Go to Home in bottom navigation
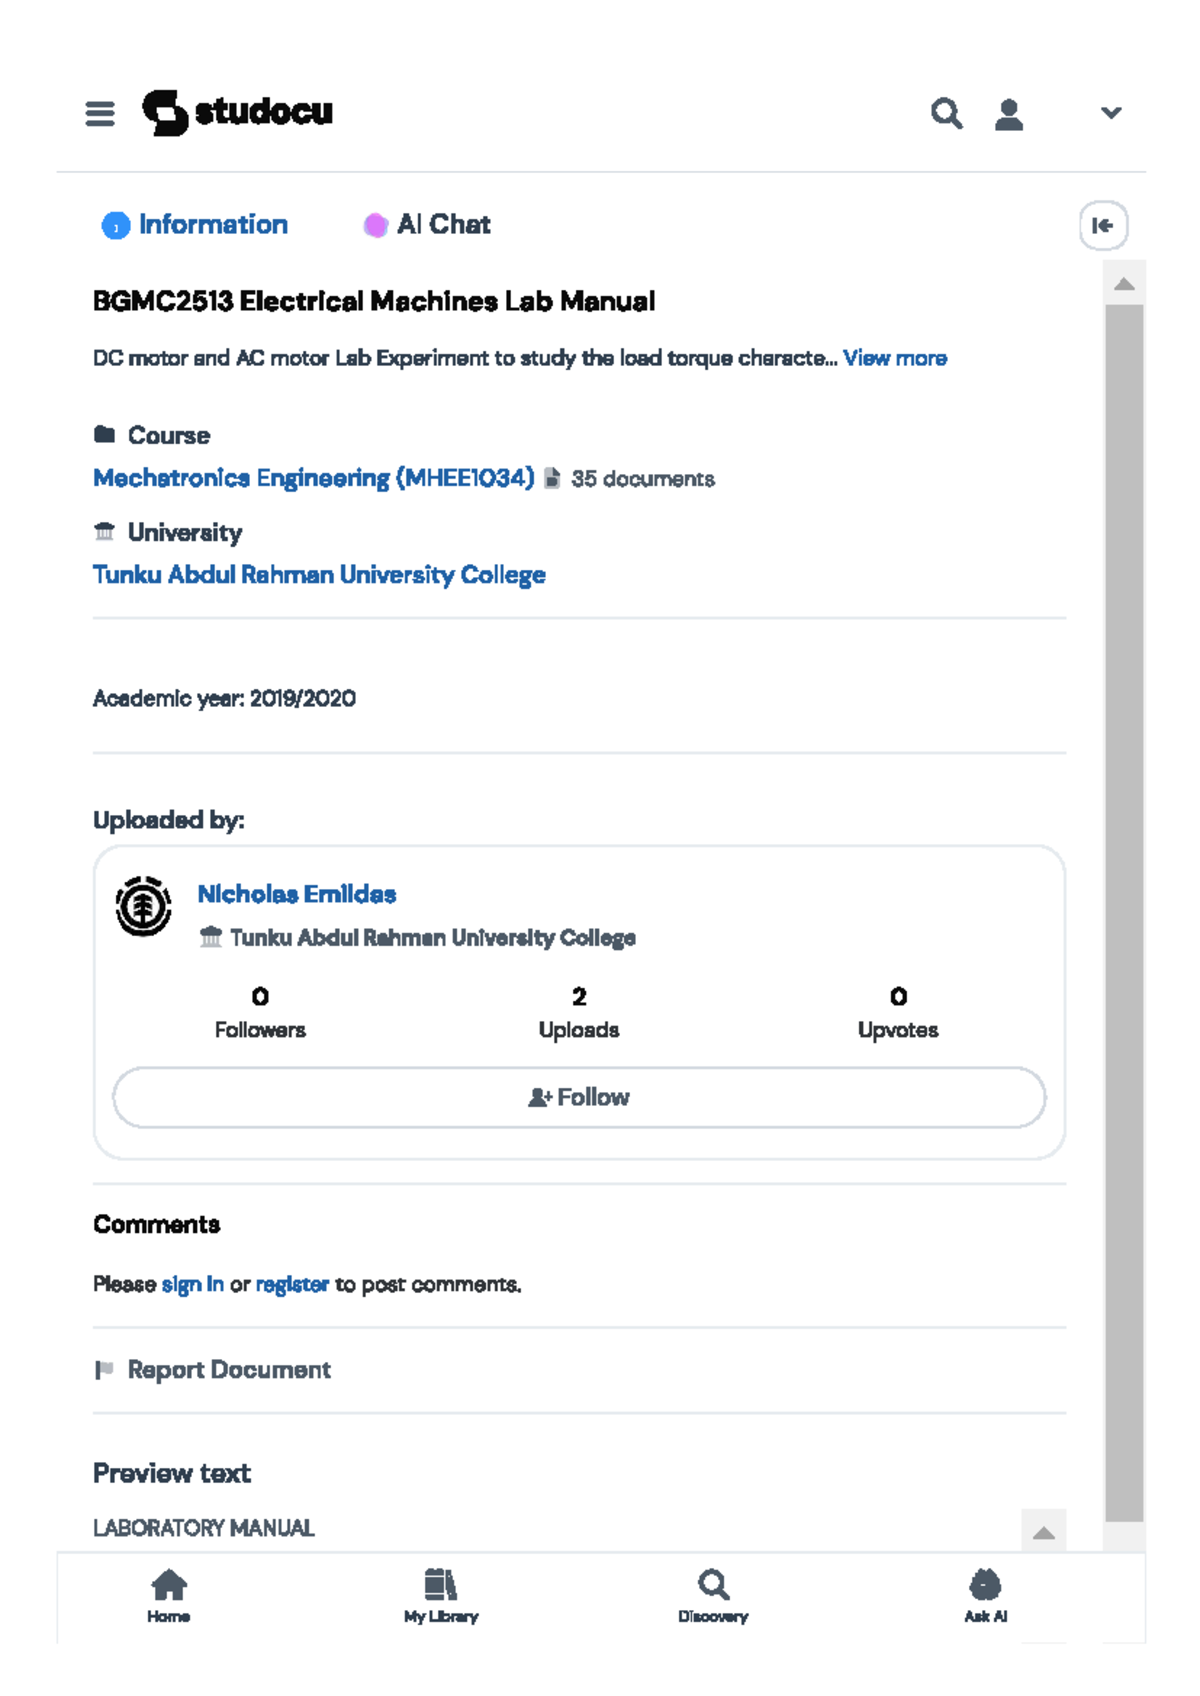The height and width of the screenshot is (1696, 1200). coord(169,1595)
